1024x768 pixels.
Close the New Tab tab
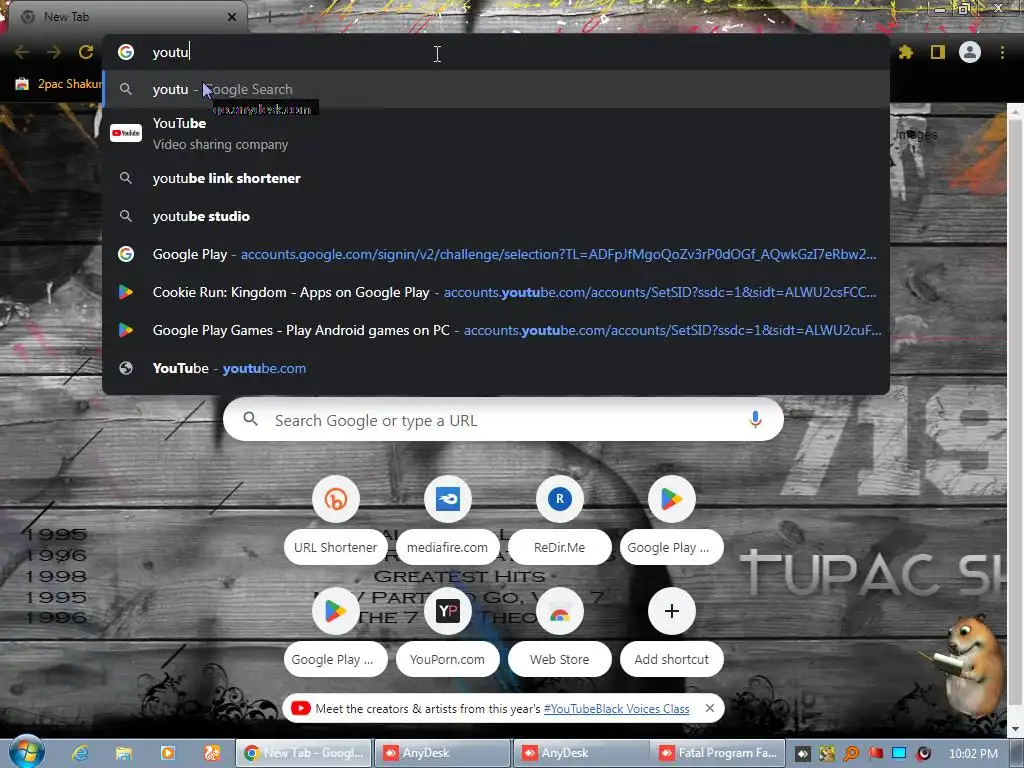(x=231, y=17)
